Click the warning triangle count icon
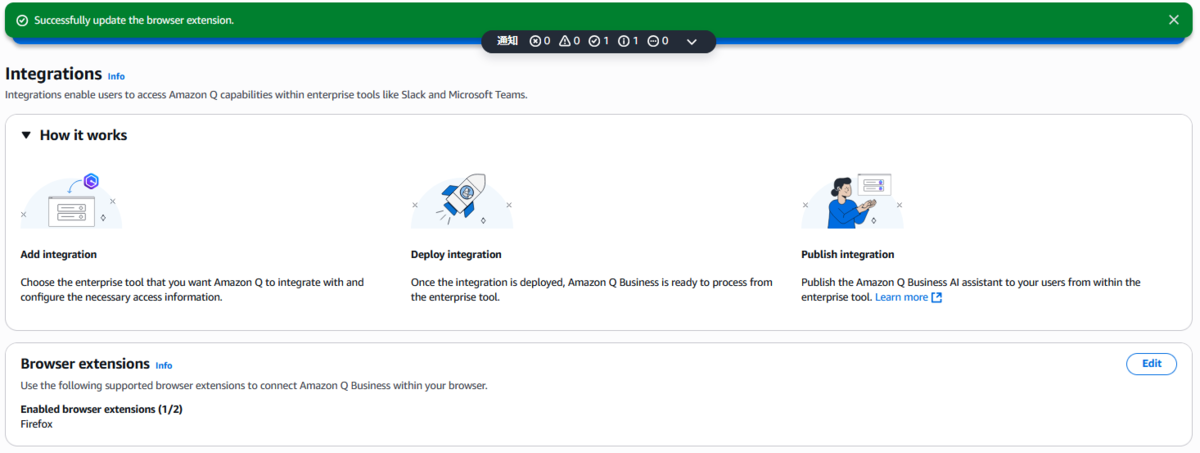This screenshot has height=453, width=1200. pos(565,41)
